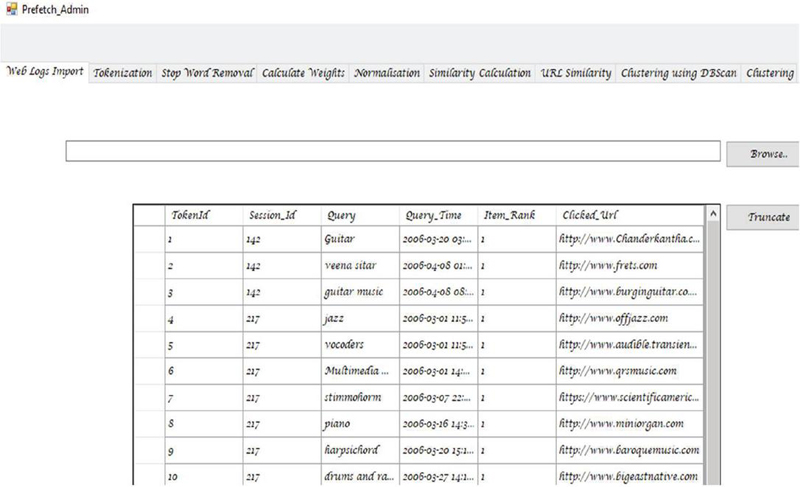Image resolution: width=800 pixels, height=487 pixels.
Task: Click the table scrollbar up arrow
Action: click(713, 214)
